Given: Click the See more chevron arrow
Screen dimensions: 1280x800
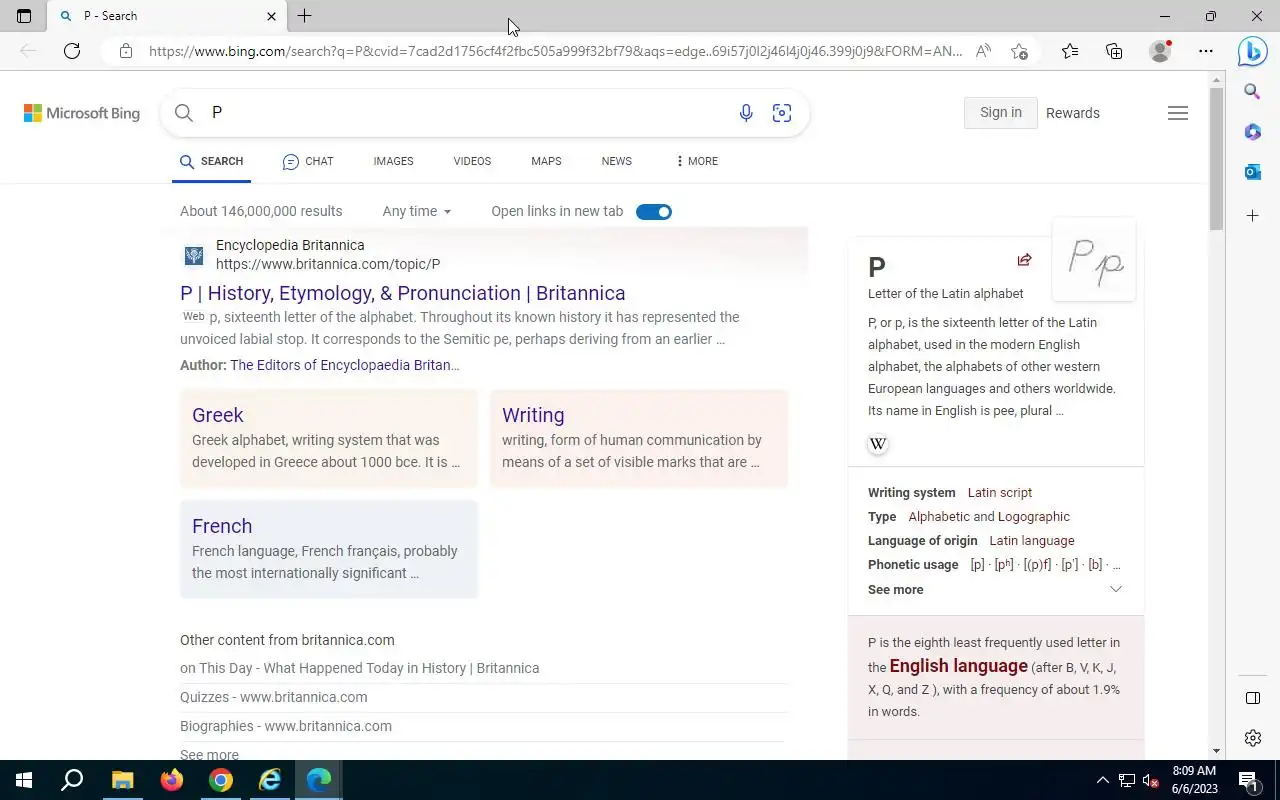Looking at the screenshot, I should point(1116,589).
